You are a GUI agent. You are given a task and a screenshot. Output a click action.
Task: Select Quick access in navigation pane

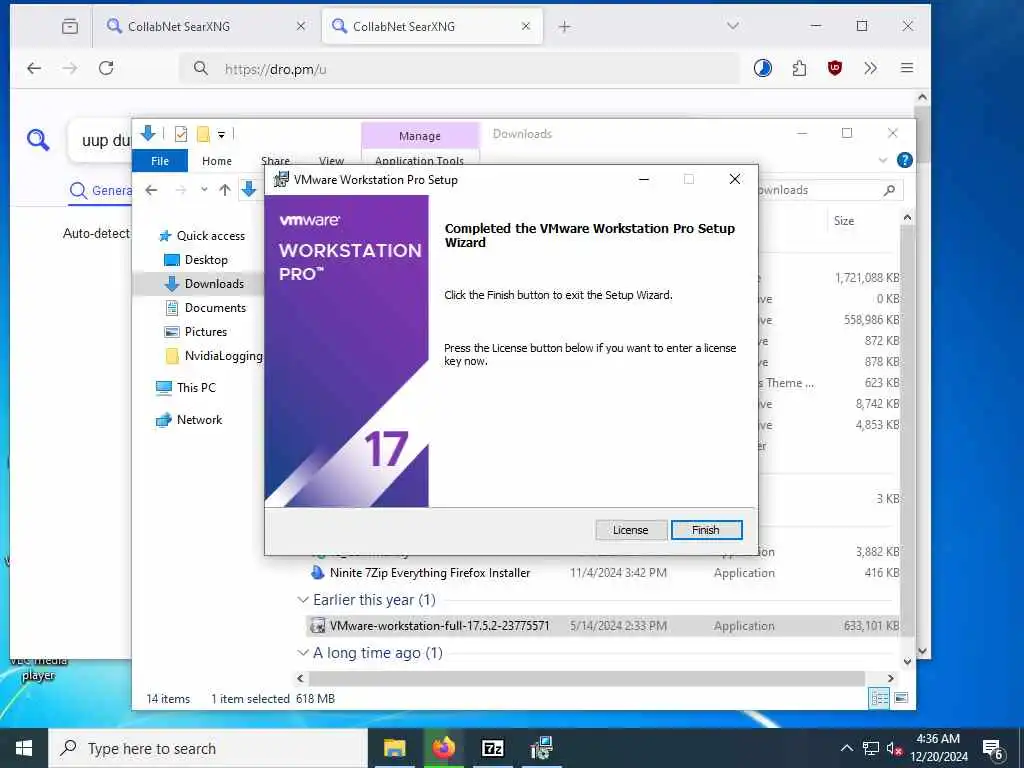(x=210, y=236)
